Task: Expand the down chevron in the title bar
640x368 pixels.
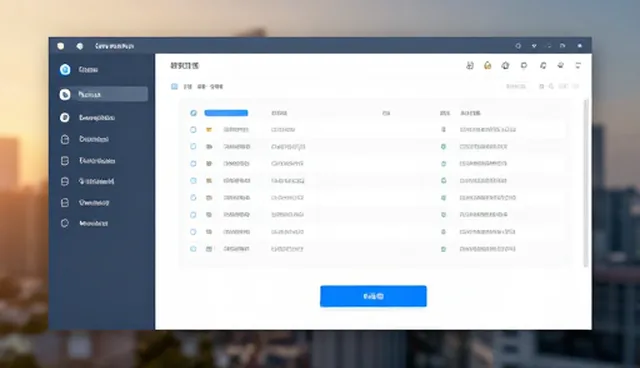Action: (534, 46)
